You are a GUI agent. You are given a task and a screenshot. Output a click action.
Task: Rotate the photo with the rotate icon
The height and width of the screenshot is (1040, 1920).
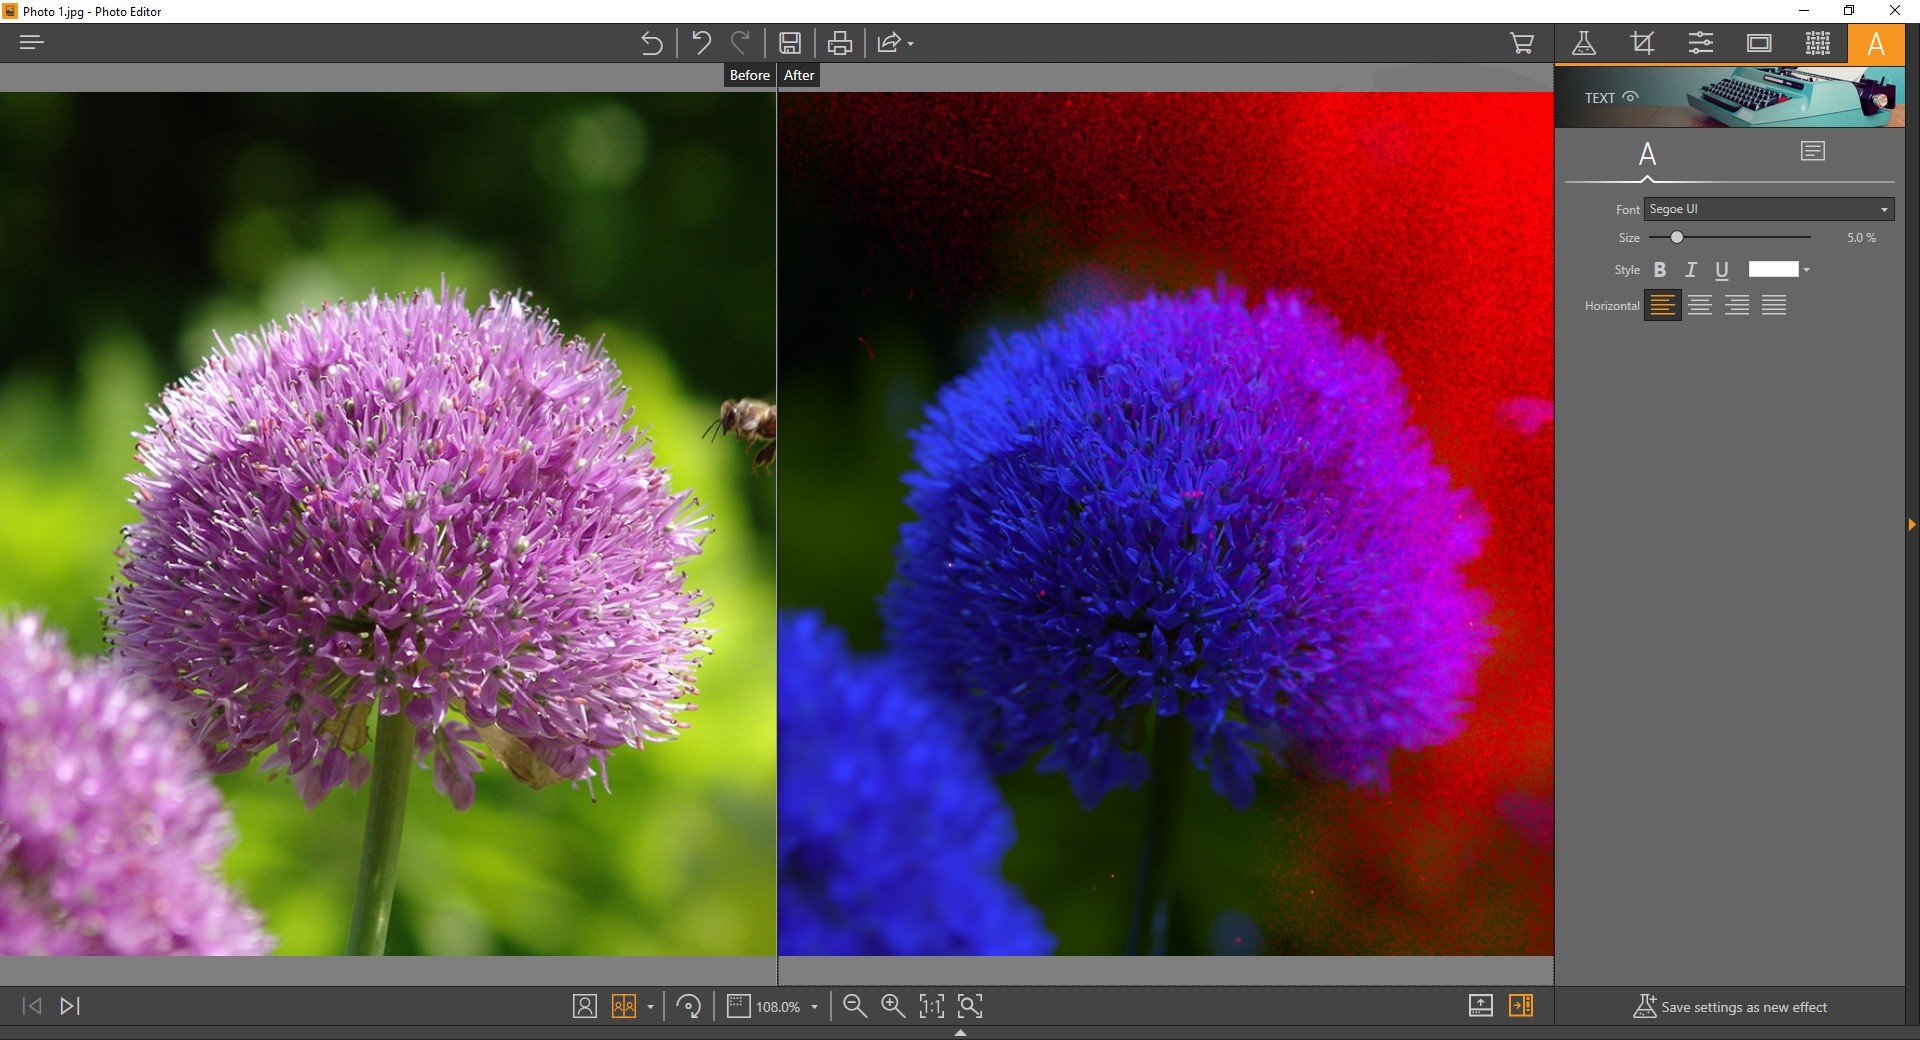coord(689,1006)
